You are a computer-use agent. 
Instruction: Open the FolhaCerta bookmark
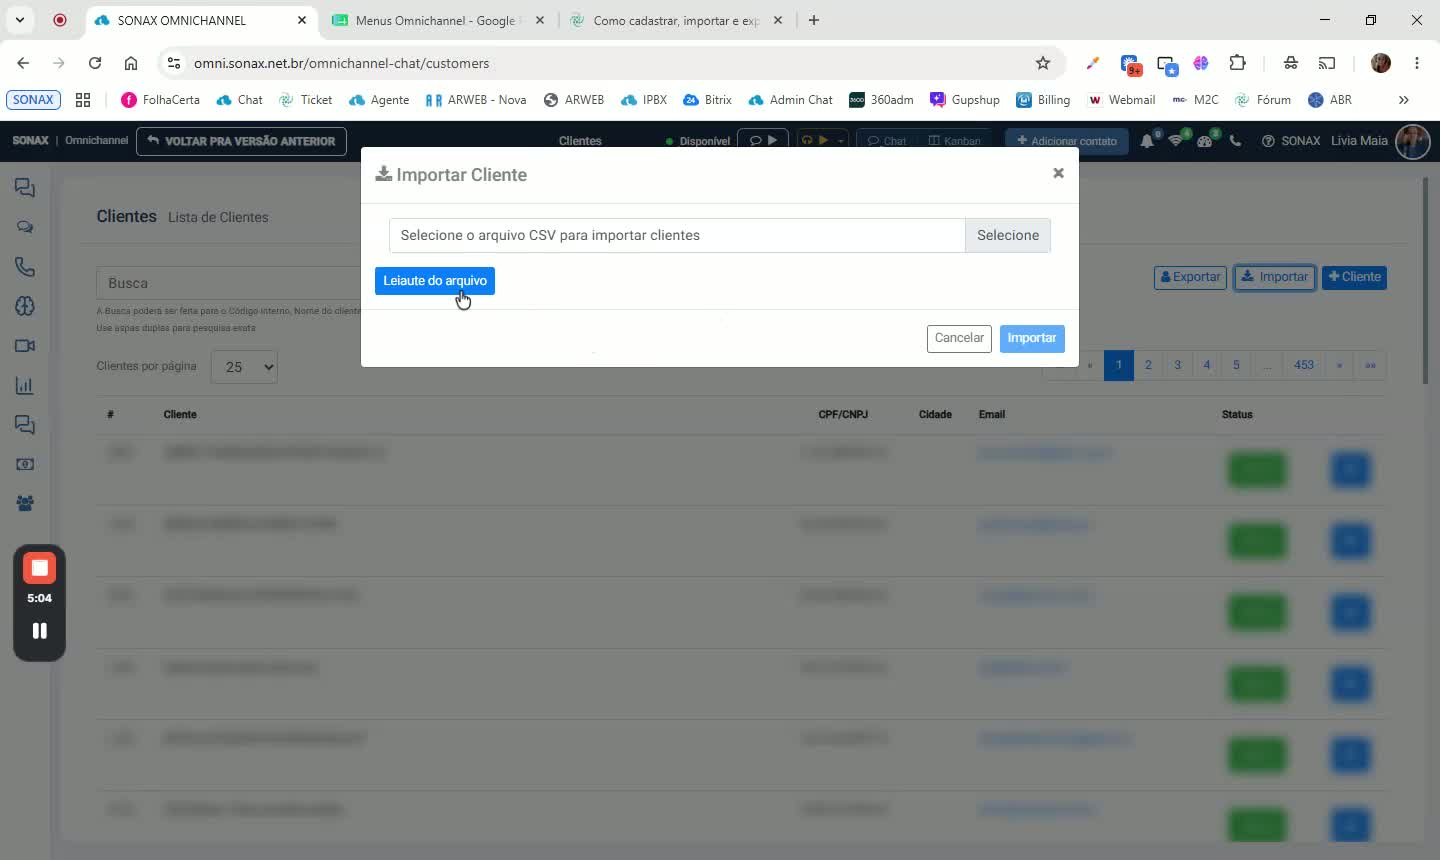pos(160,100)
